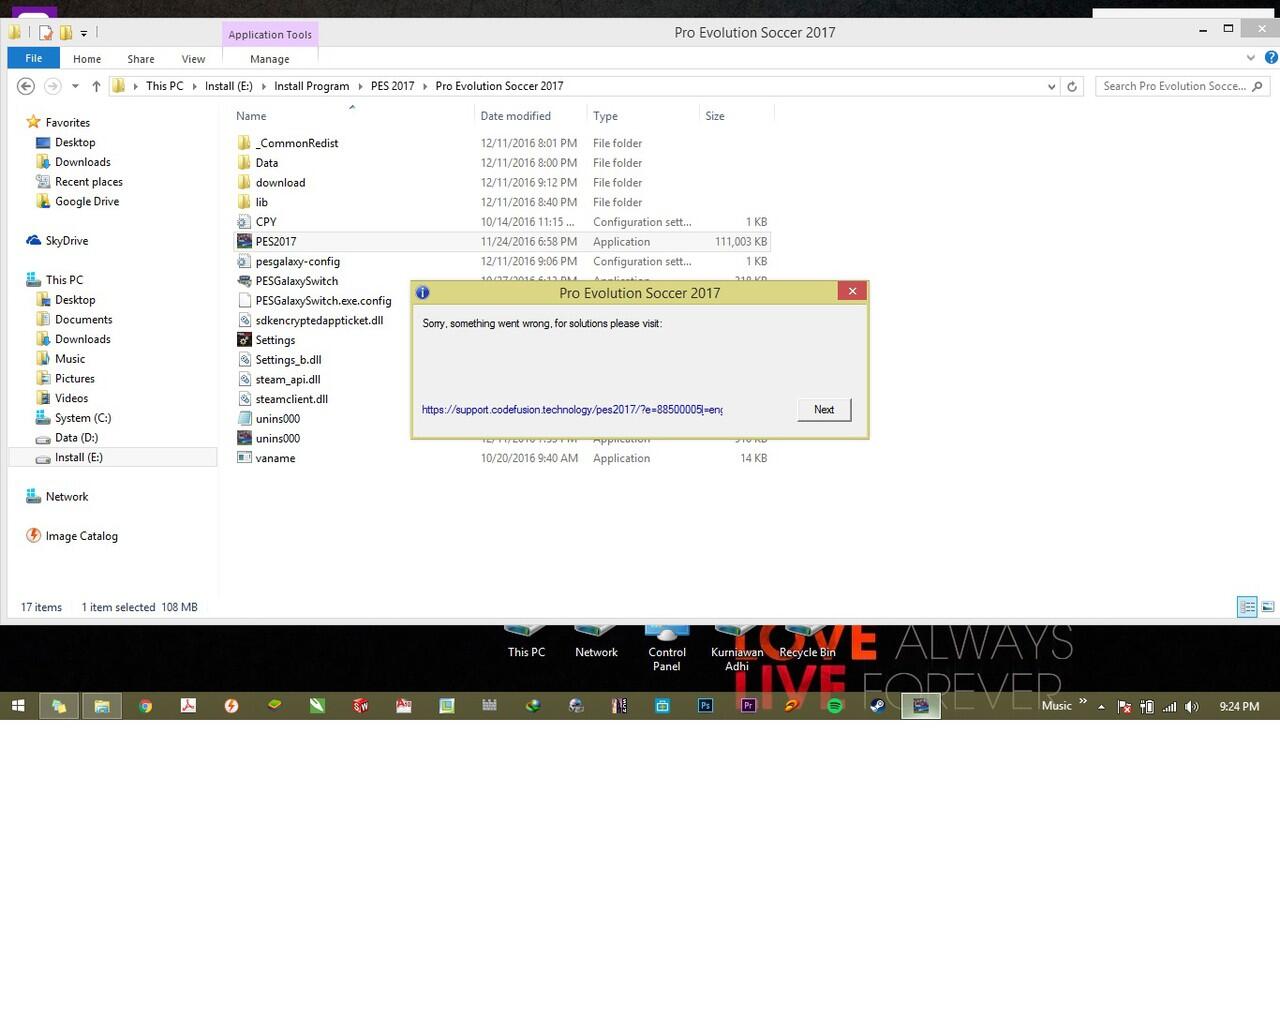
Task: Close the Pro Evolution Soccer 2017 error dialog
Action: click(852, 291)
